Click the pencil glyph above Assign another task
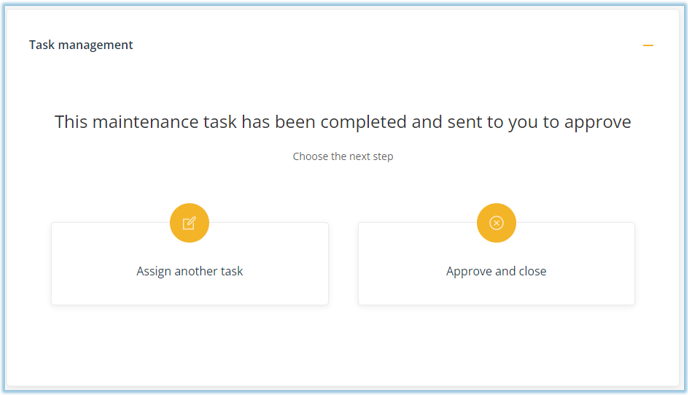 [189, 223]
